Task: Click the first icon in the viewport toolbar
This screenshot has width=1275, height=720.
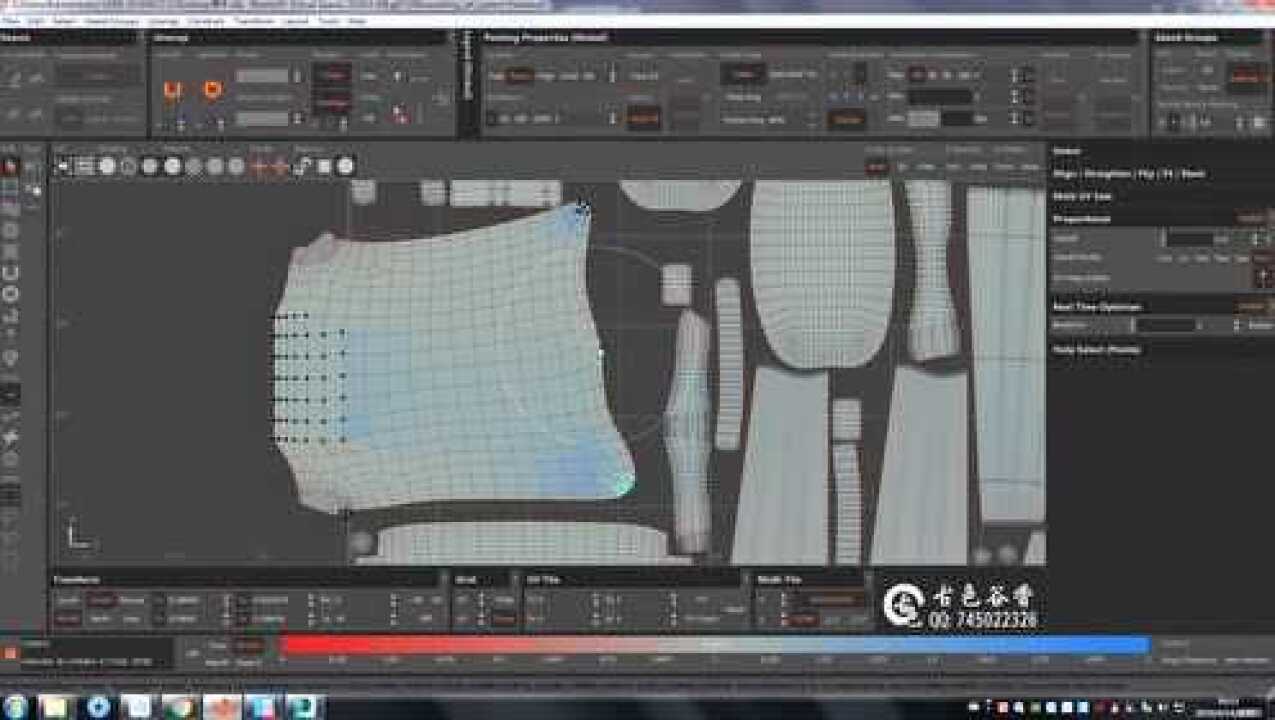Action: [64, 166]
